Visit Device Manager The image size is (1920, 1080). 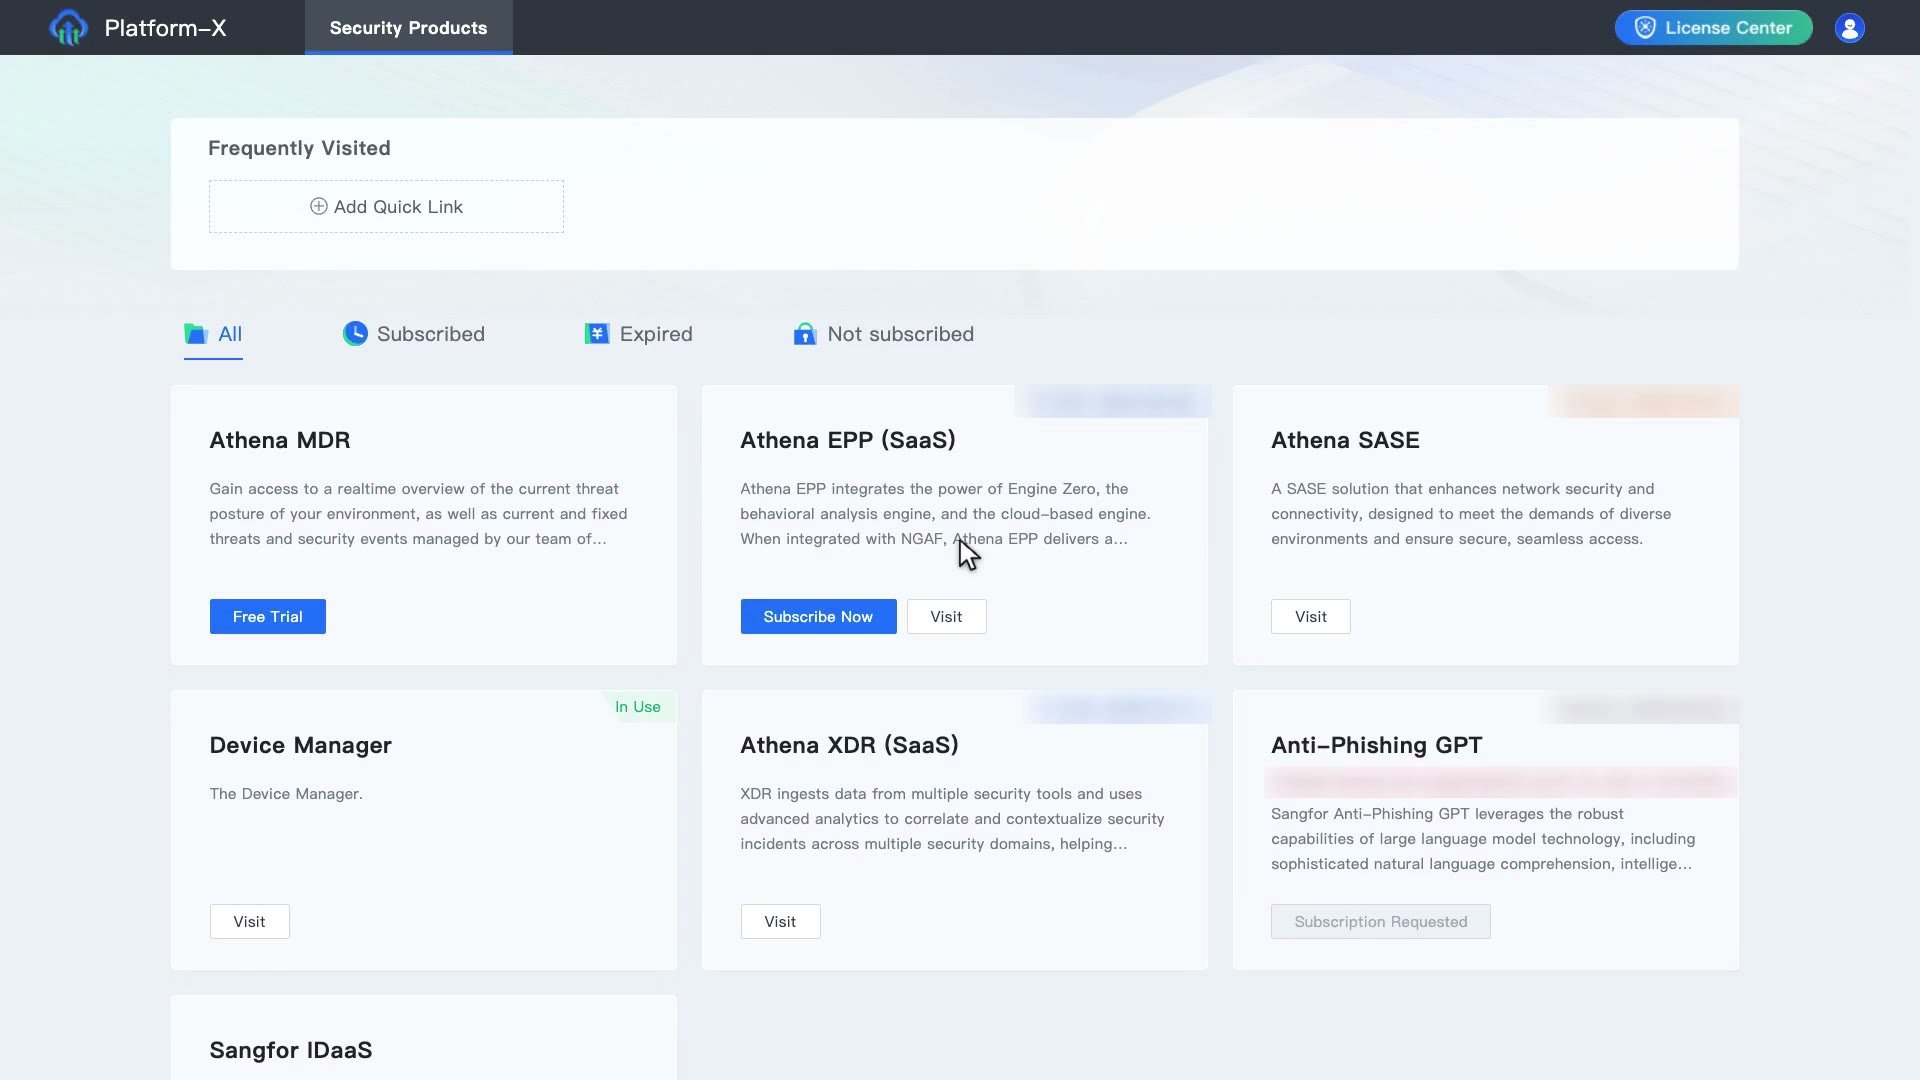click(x=249, y=922)
